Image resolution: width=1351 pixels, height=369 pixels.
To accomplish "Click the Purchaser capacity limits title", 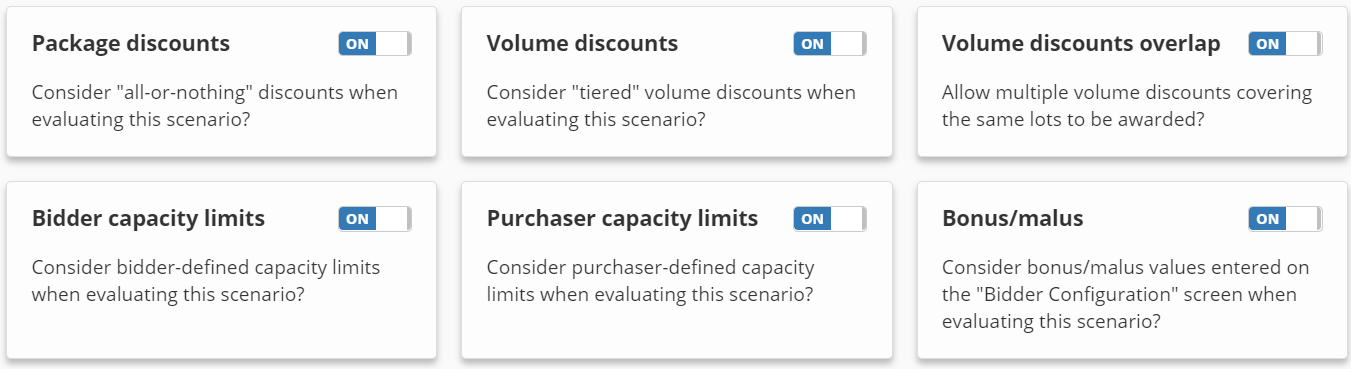I will (622, 219).
